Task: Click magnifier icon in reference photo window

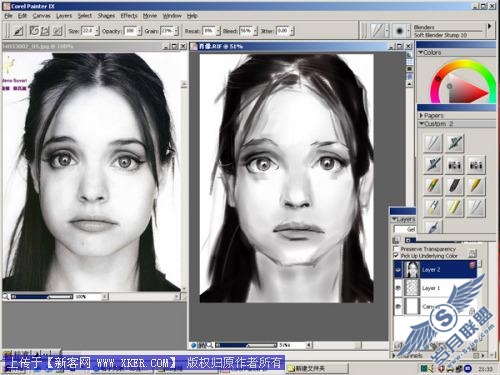Action: click(x=6, y=296)
